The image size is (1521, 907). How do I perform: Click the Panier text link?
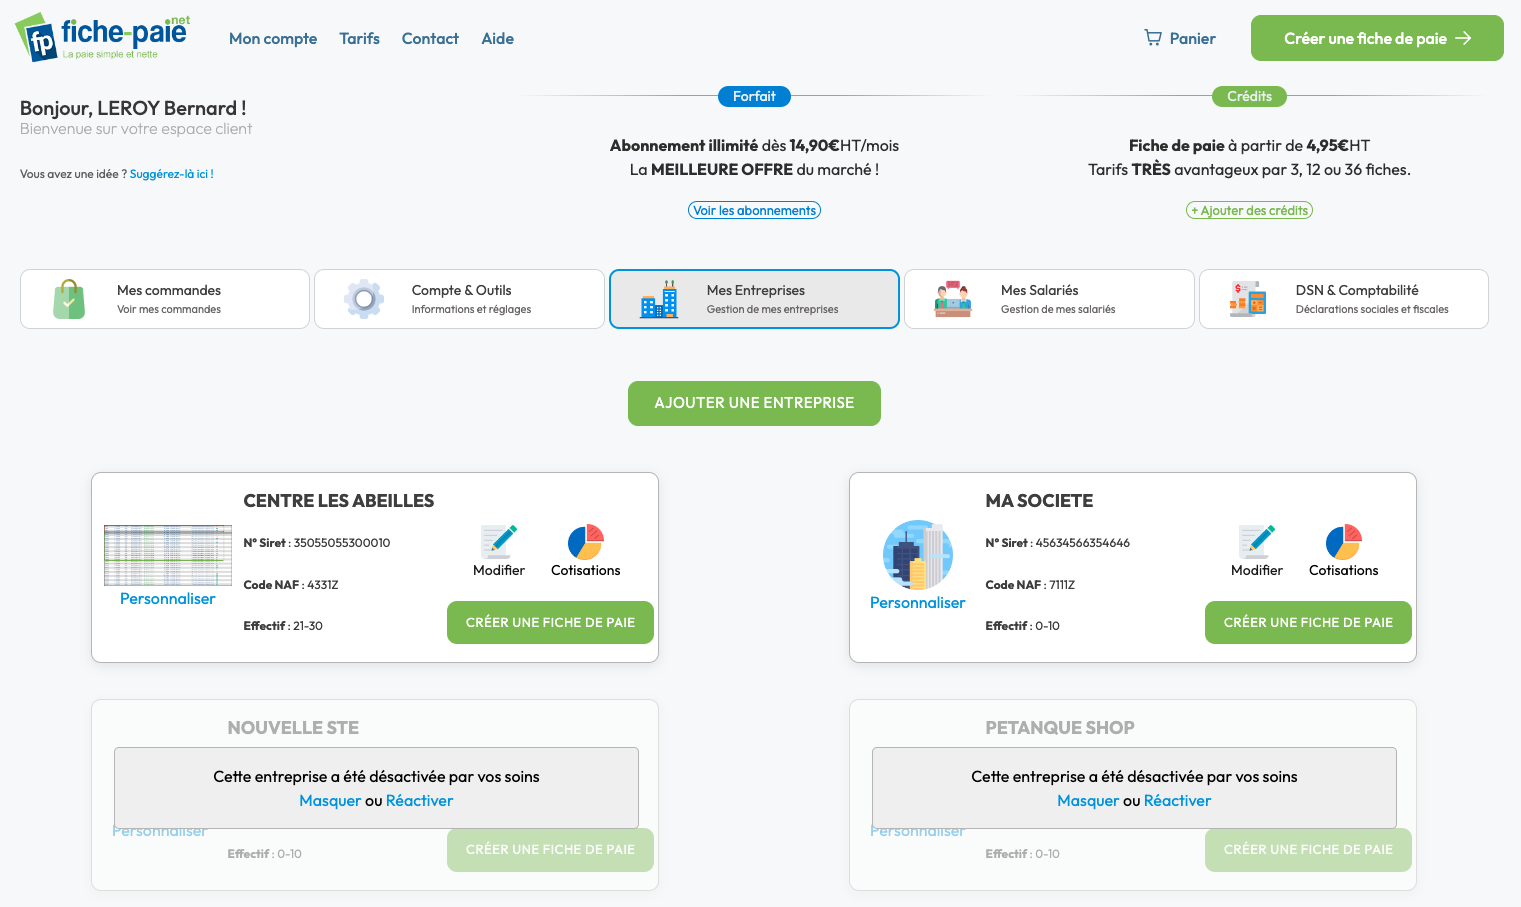[1193, 39]
